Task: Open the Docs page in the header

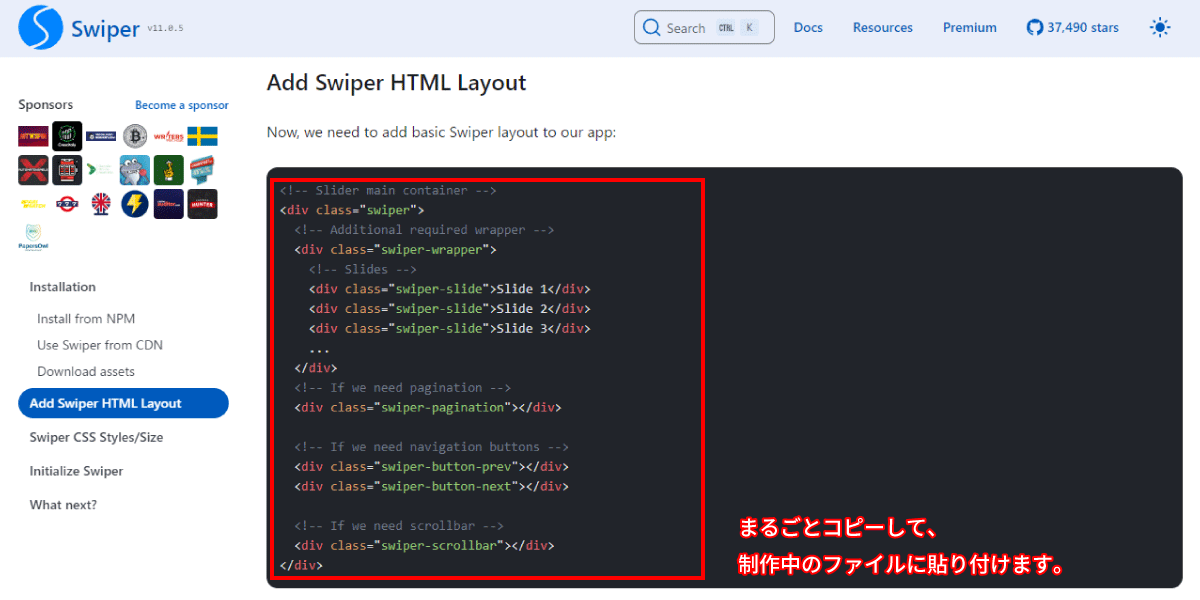Action: click(808, 28)
